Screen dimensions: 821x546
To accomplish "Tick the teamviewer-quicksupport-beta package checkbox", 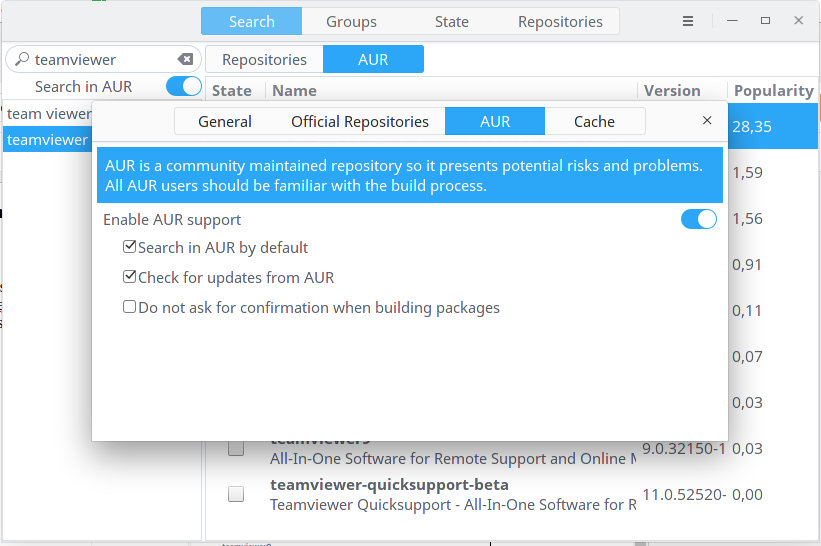I will click(236, 494).
